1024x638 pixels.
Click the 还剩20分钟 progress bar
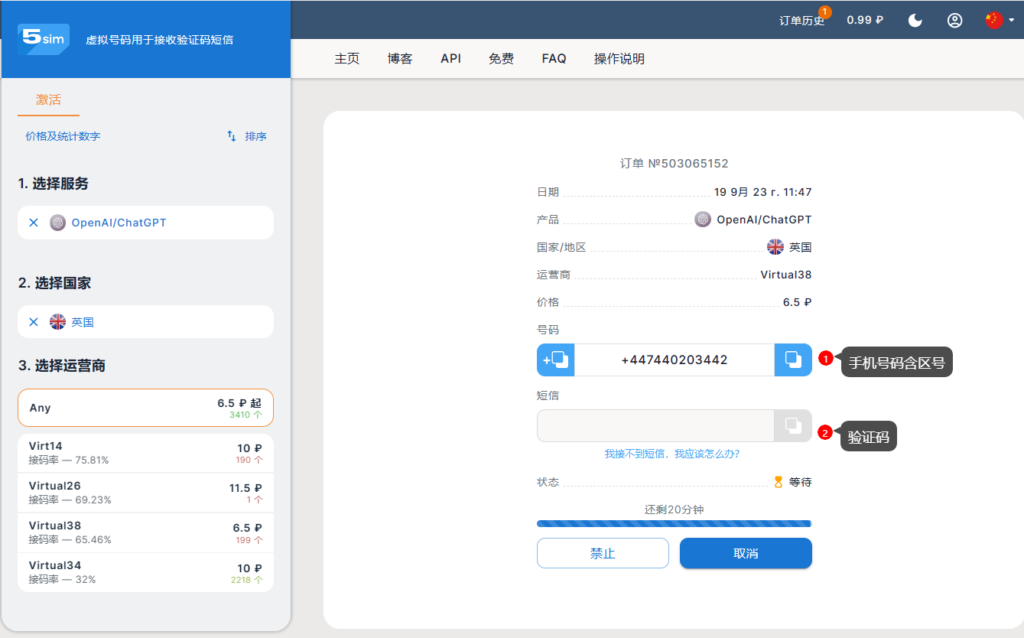click(x=674, y=523)
